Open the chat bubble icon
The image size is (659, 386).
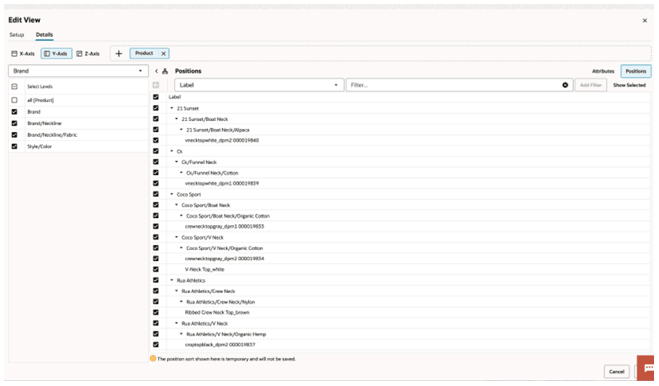(x=646, y=368)
